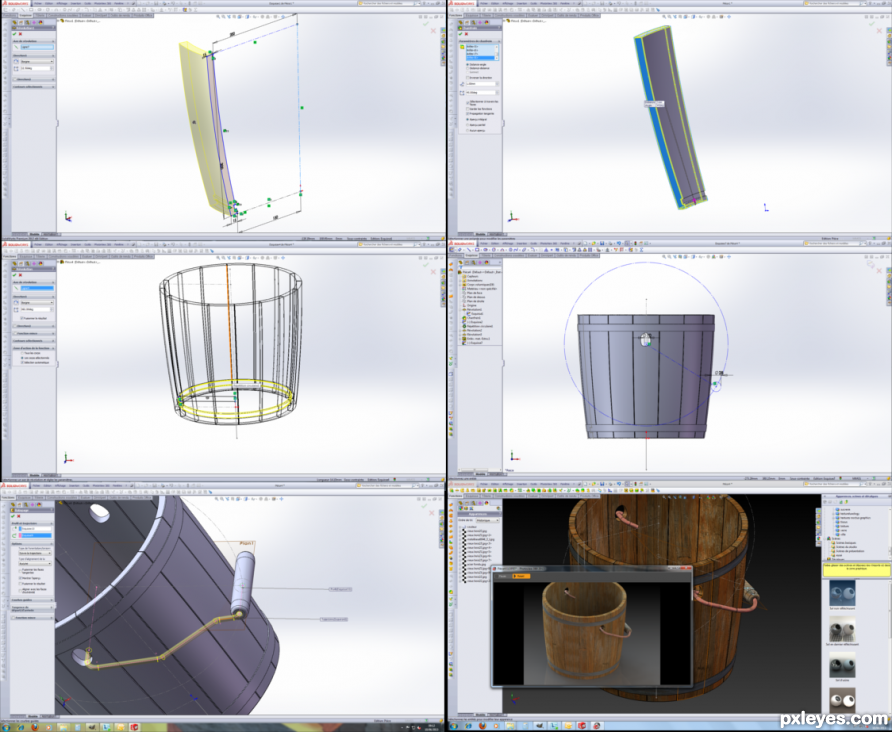Click viewport corner green check in stave revolve window

pyautogui.click(x=426, y=23)
